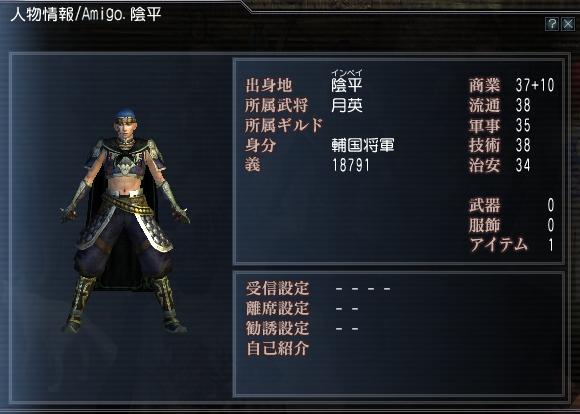
Task: Select the 服飾 count row
Action: [x=512, y=225]
